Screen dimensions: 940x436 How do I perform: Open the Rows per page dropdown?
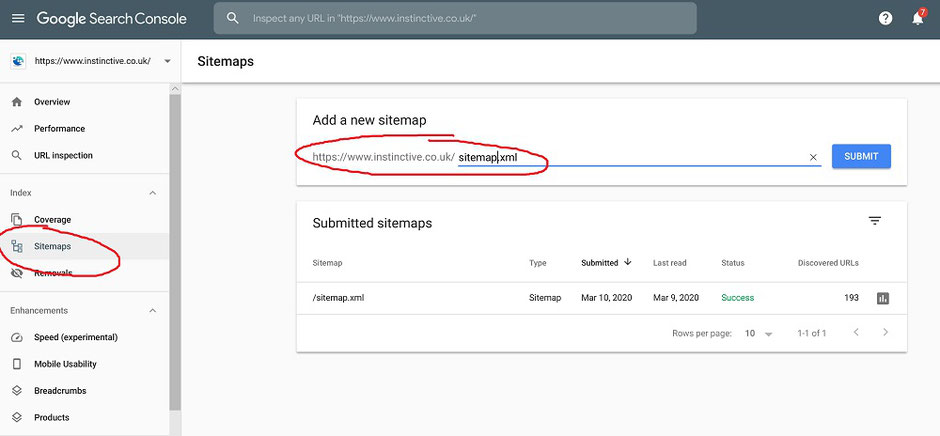coord(759,333)
